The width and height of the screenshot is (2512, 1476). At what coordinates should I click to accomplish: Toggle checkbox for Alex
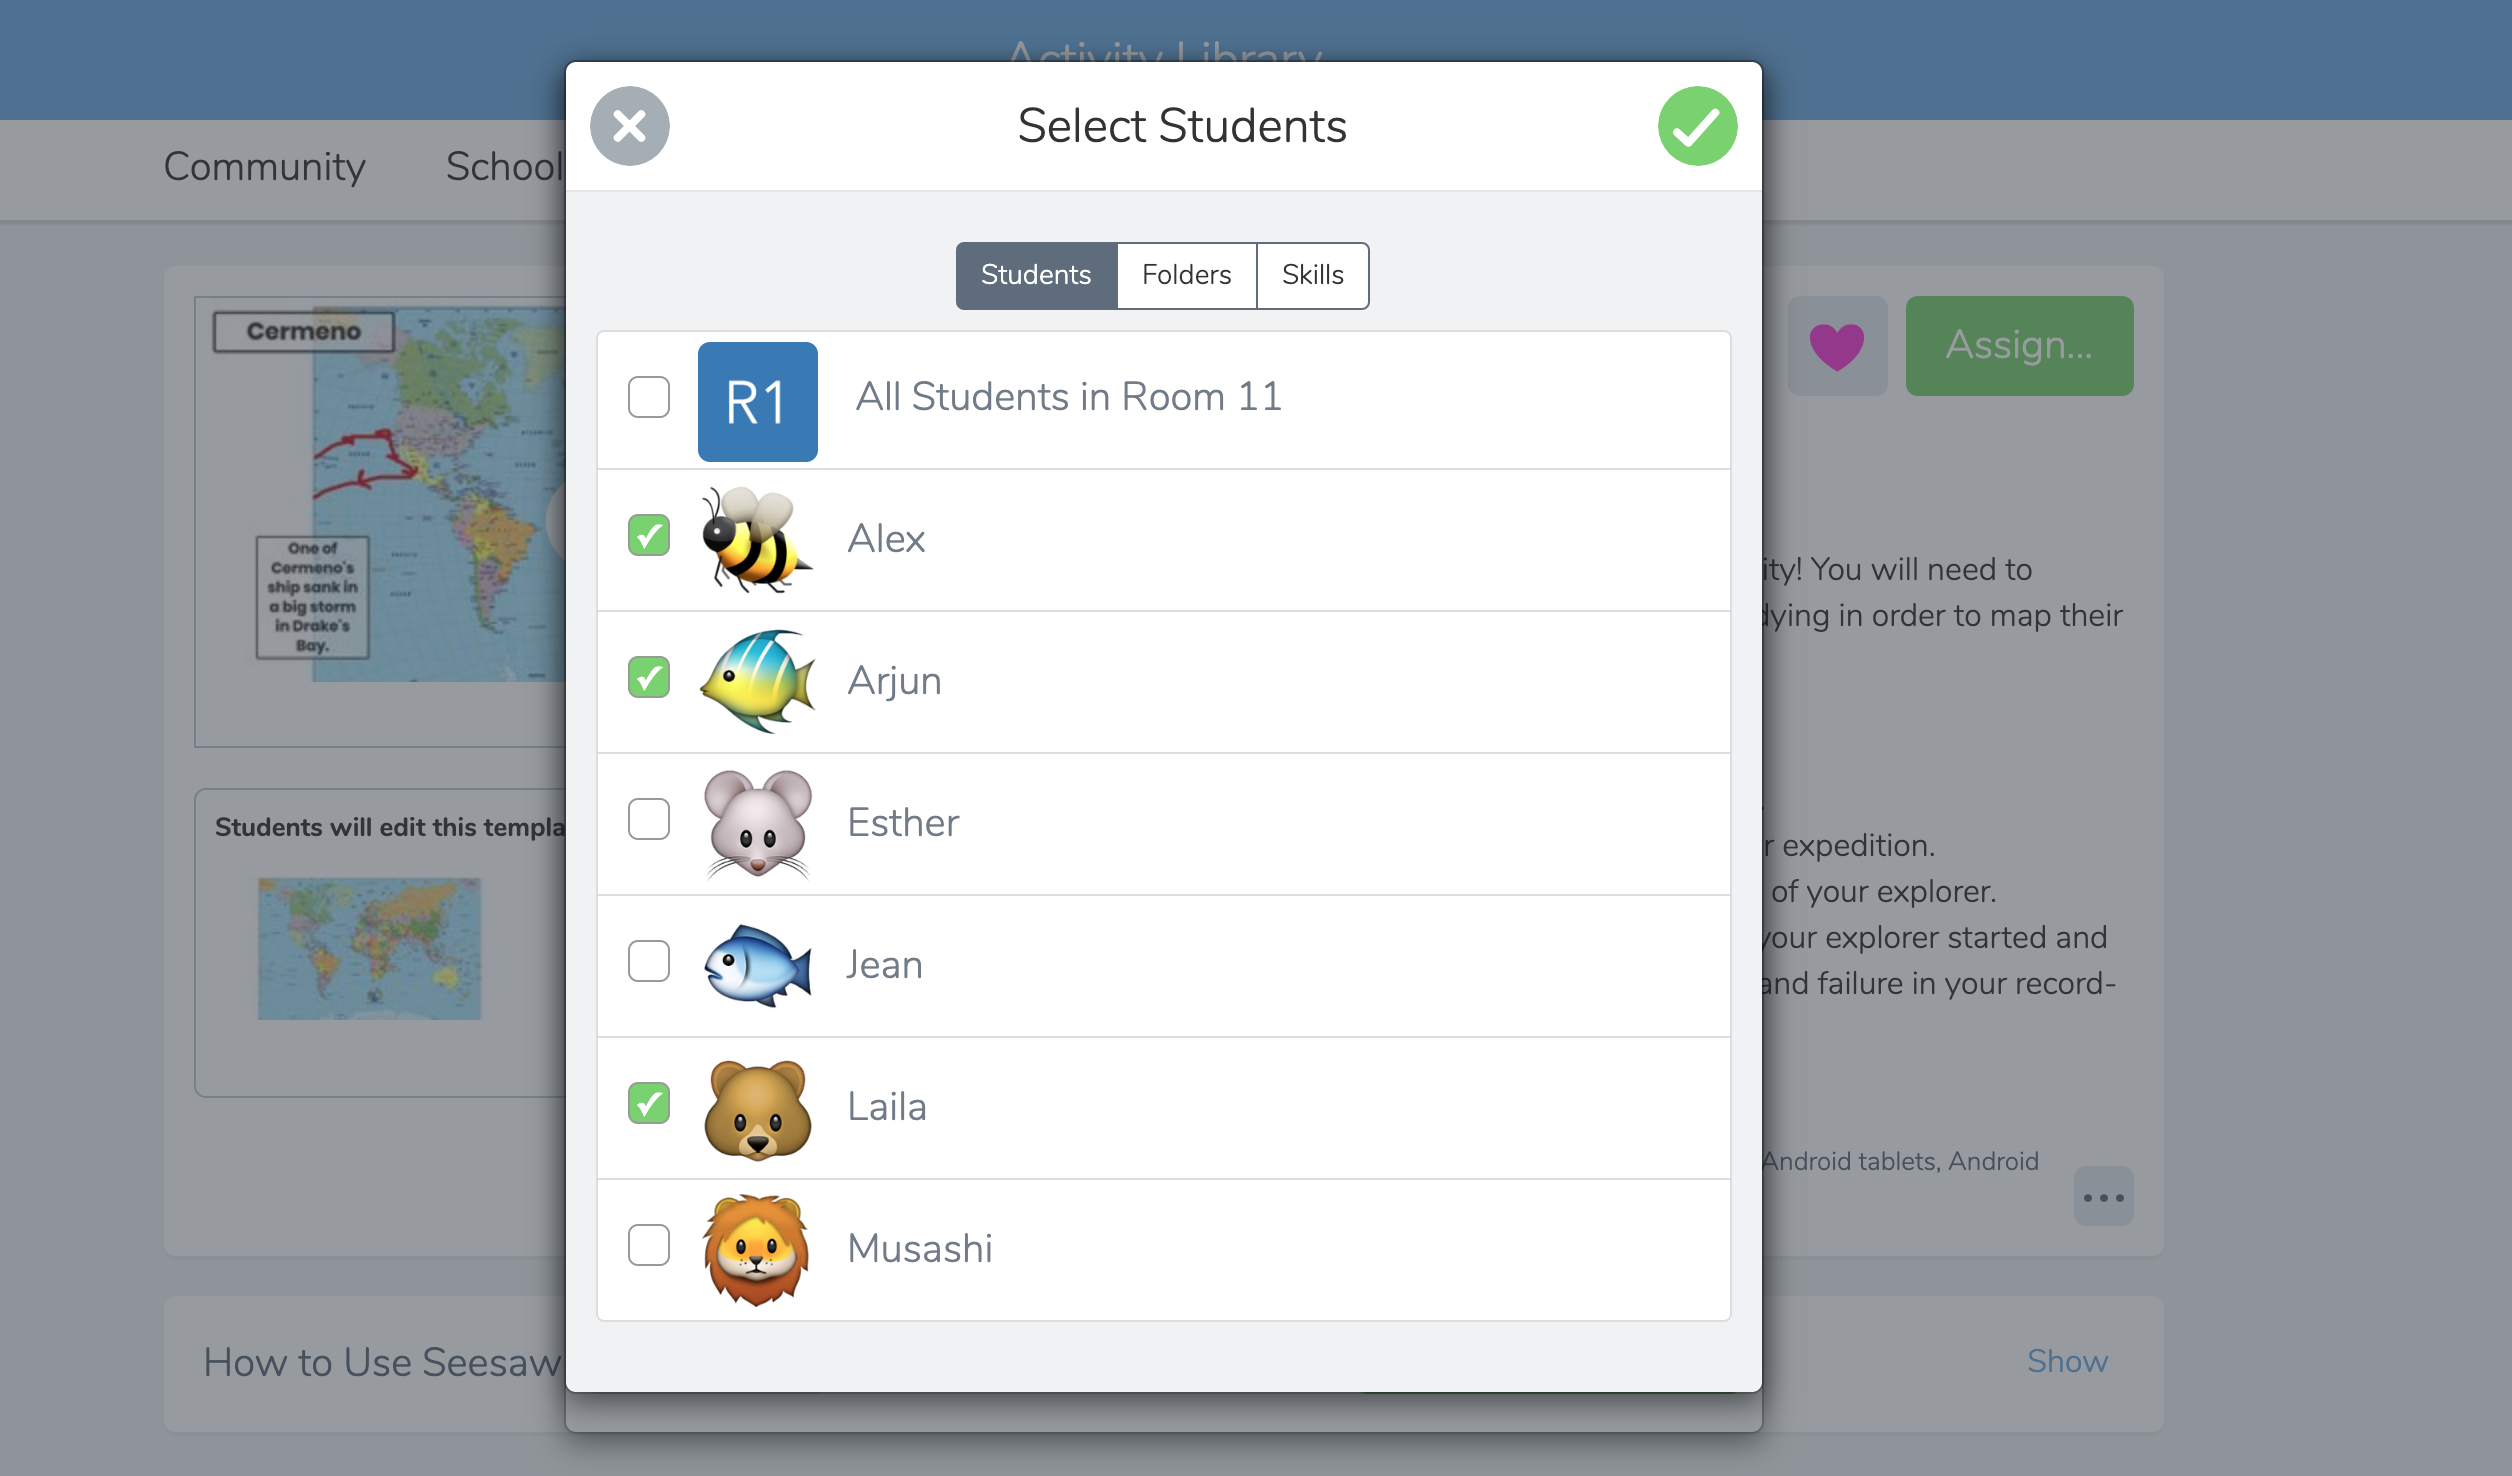650,538
